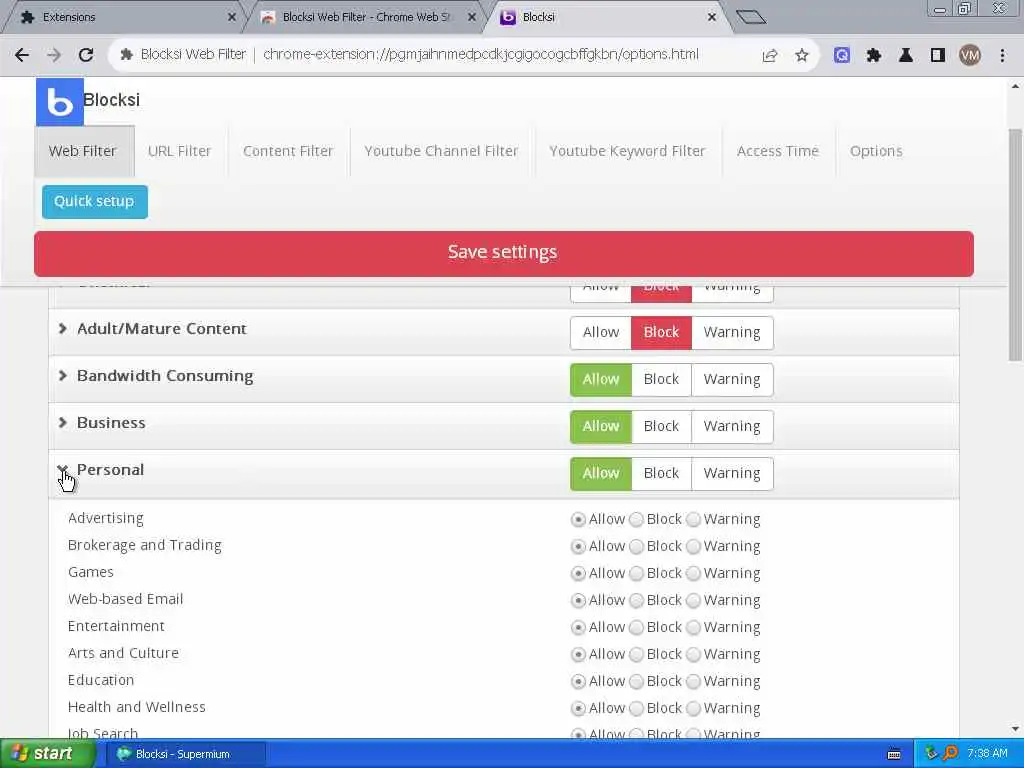Toggle the side panel icon
1024x768 pixels.
click(x=938, y=56)
